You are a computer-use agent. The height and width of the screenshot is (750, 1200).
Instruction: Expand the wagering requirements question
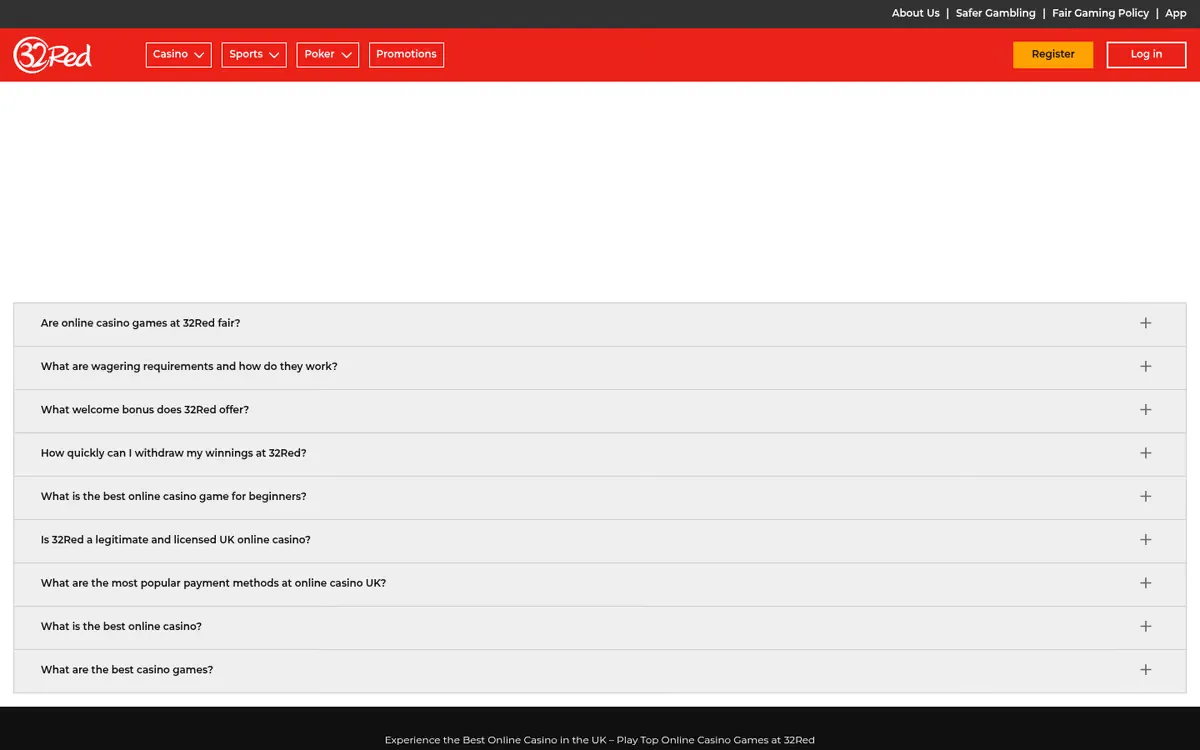[x=600, y=367]
